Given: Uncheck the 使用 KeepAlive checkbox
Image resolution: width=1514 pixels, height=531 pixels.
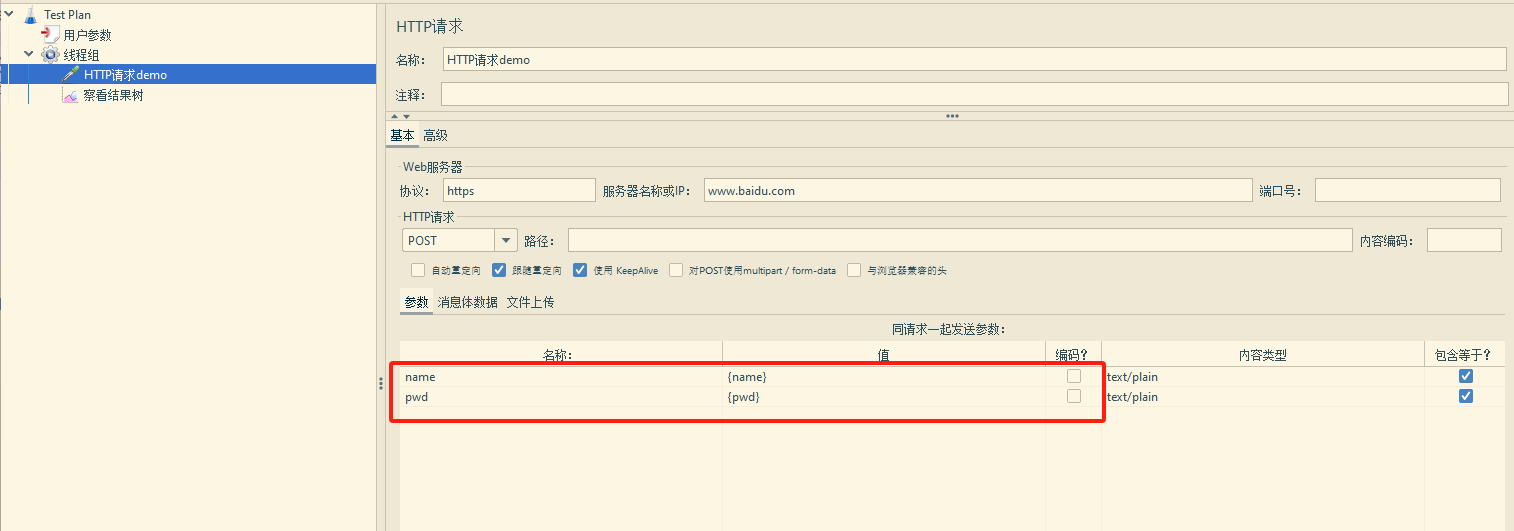Looking at the screenshot, I should pyautogui.click(x=580, y=270).
